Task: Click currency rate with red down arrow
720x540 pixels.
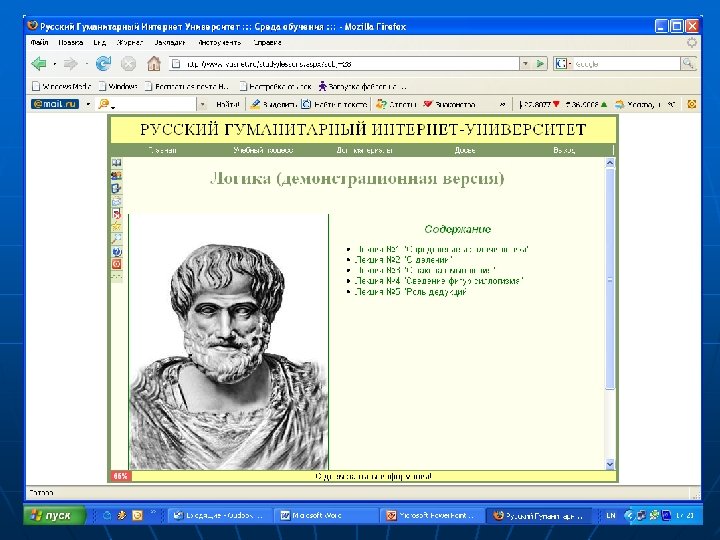Action: tap(540, 105)
